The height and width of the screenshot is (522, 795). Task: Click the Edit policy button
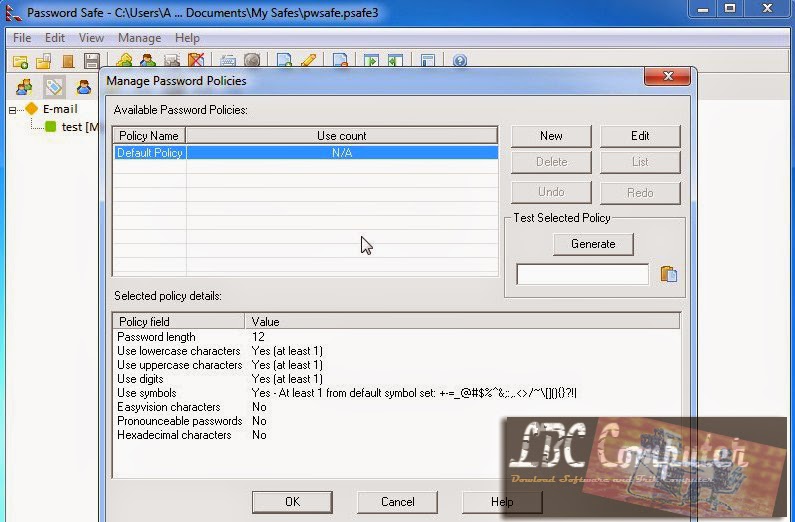[640, 136]
